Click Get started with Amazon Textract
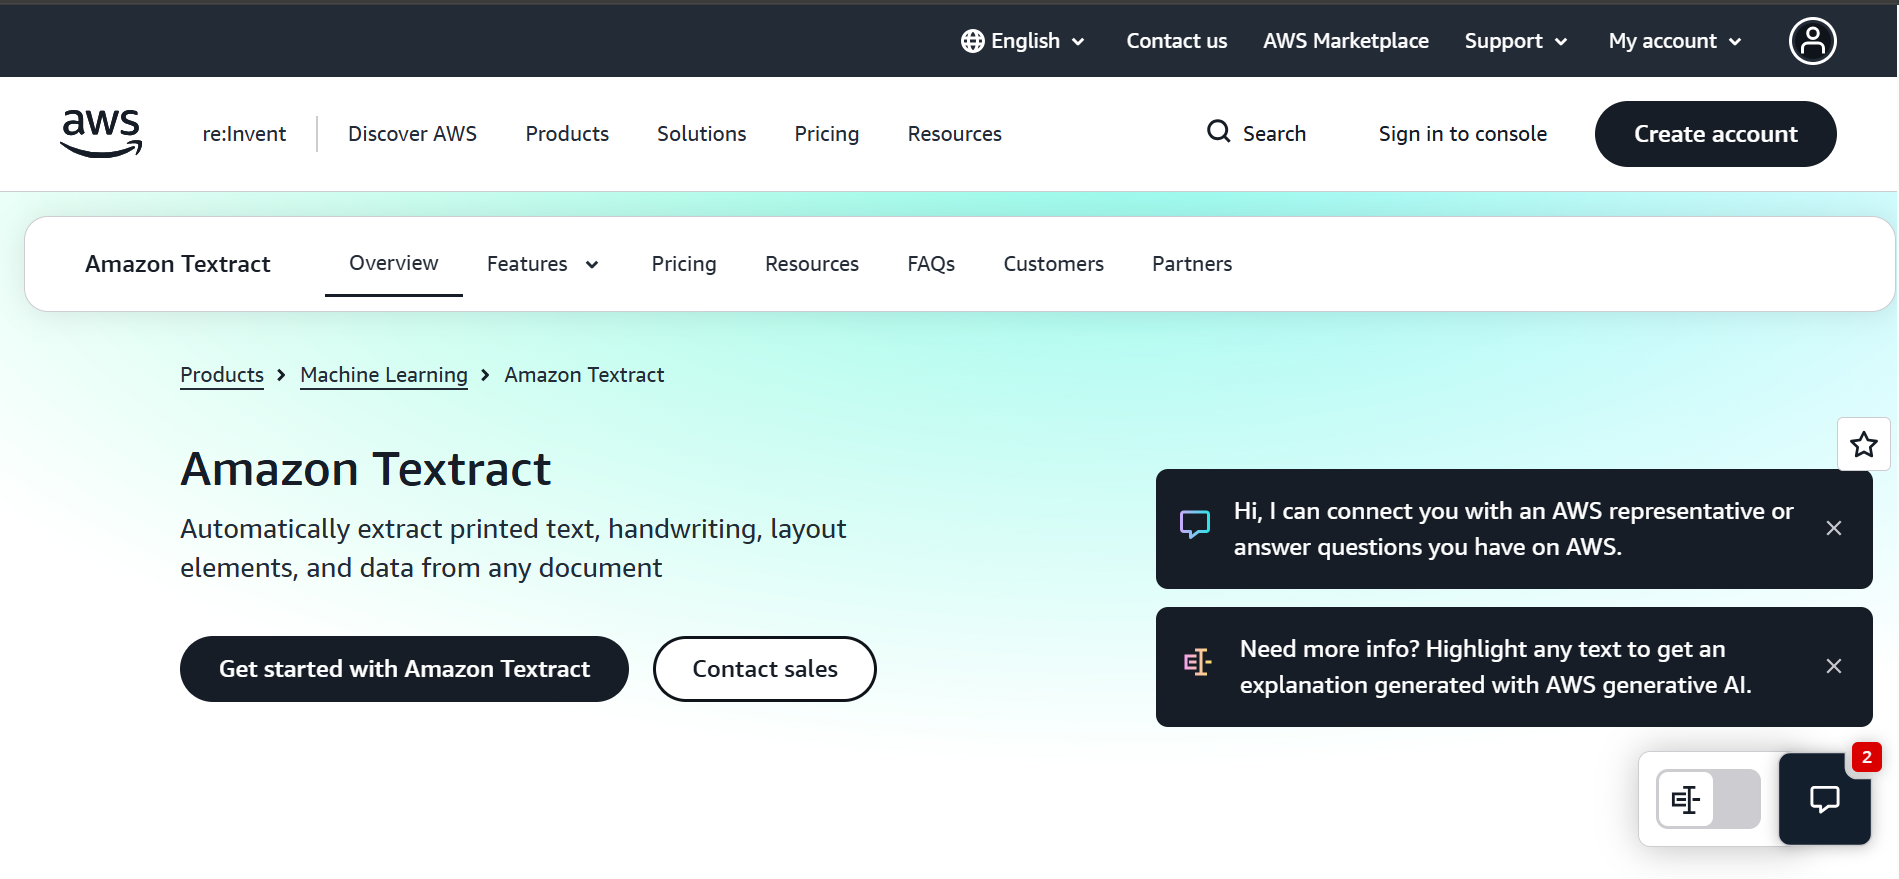Image resolution: width=1899 pixels, height=879 pixels. point(404,669)
